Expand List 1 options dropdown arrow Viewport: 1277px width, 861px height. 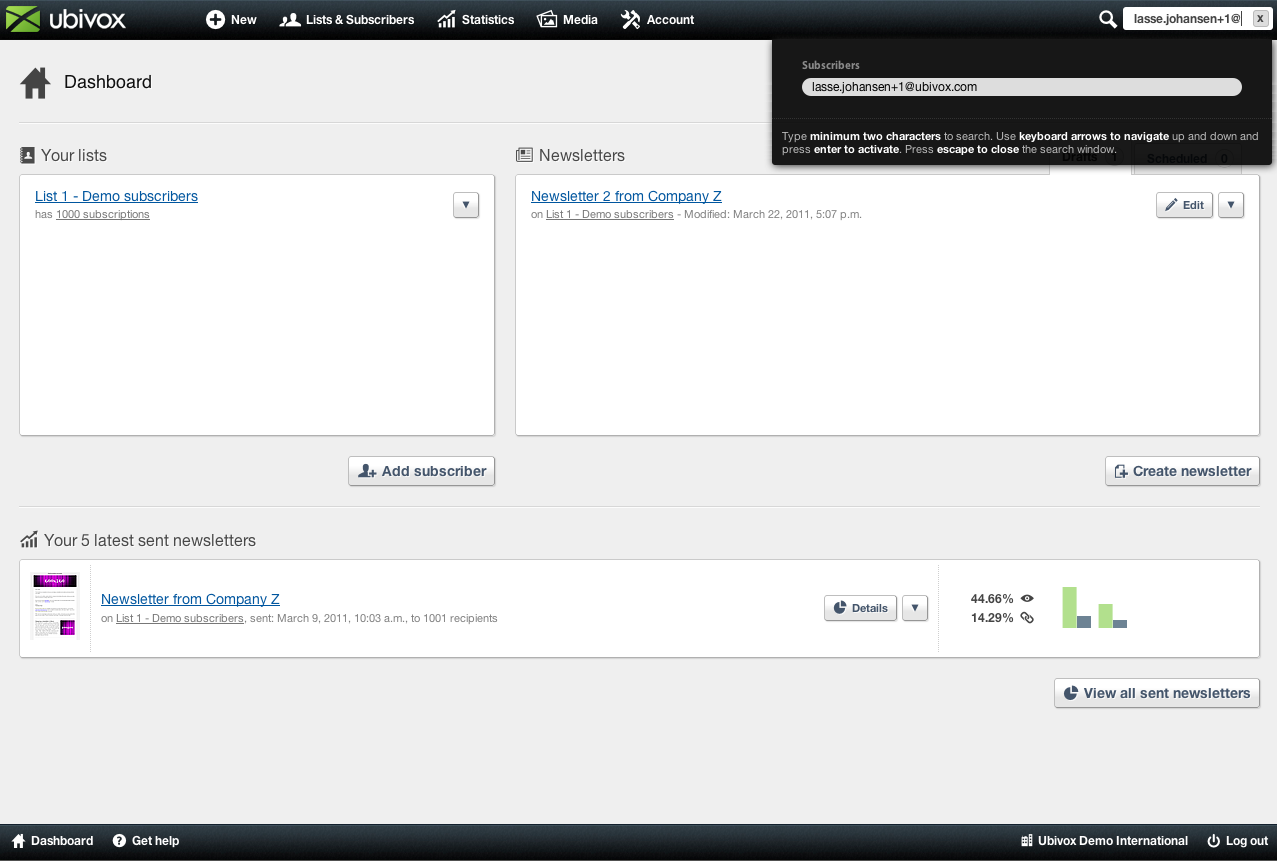click(466, 205)
